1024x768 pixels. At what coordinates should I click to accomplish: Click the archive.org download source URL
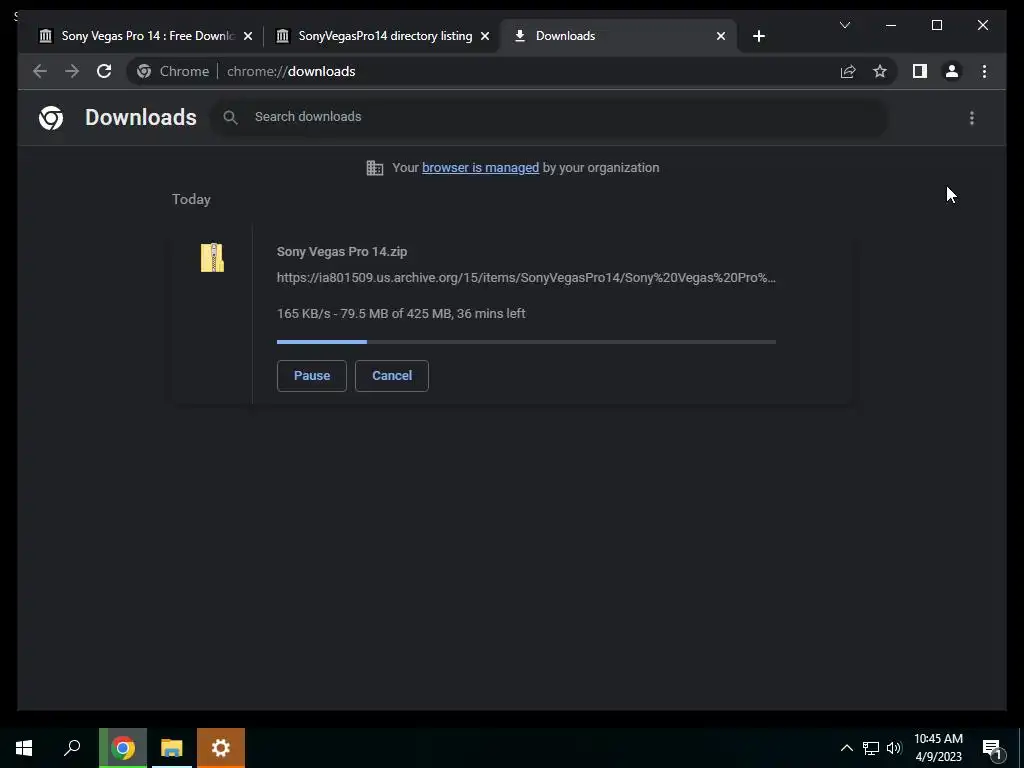coord(526,278)
